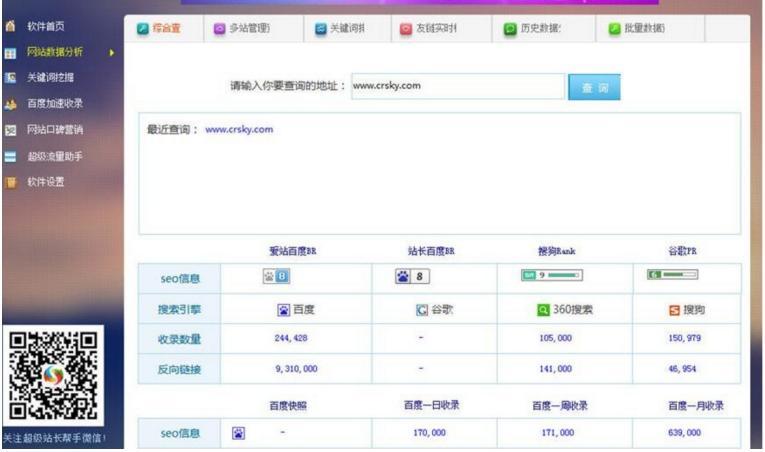Switch to the 历史数据 tab
This screenshot has width=765, height=452.
[544, 28]
